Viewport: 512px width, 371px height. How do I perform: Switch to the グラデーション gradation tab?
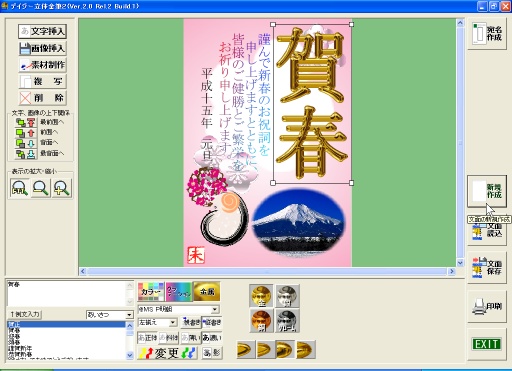179,292
